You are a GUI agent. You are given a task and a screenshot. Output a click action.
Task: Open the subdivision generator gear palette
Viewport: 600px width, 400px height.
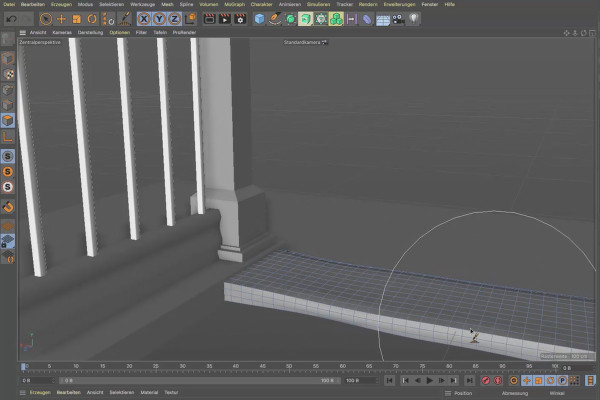tap(321, 19)
